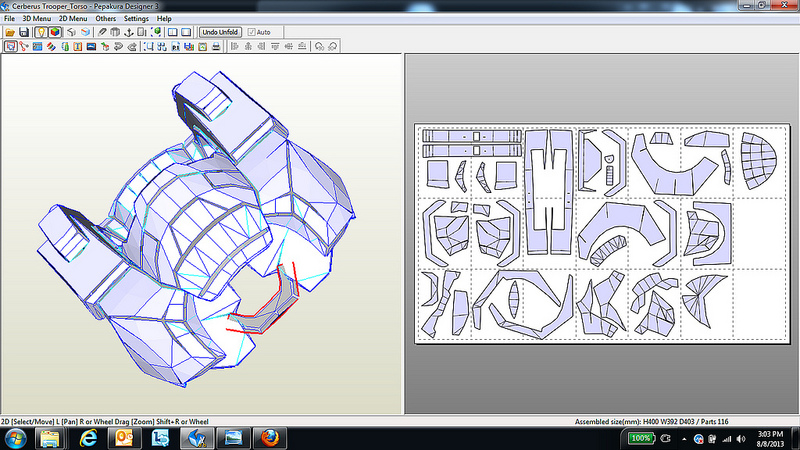
Task: Toggle the colored cube texture button
Action: tap(55, 32)
